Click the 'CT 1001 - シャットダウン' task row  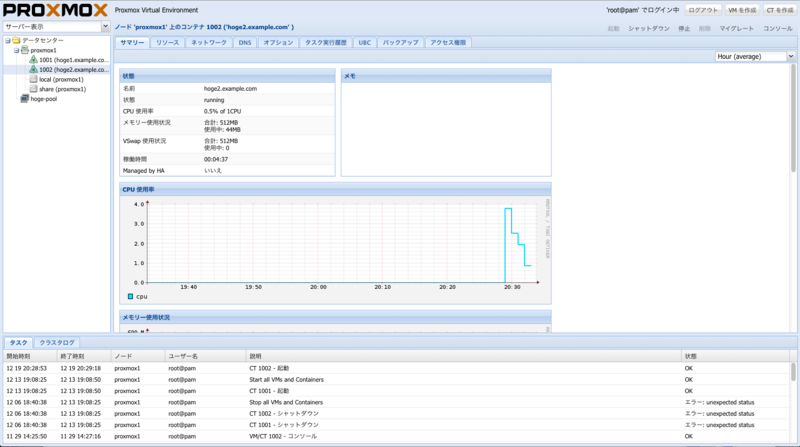point(396,425)
